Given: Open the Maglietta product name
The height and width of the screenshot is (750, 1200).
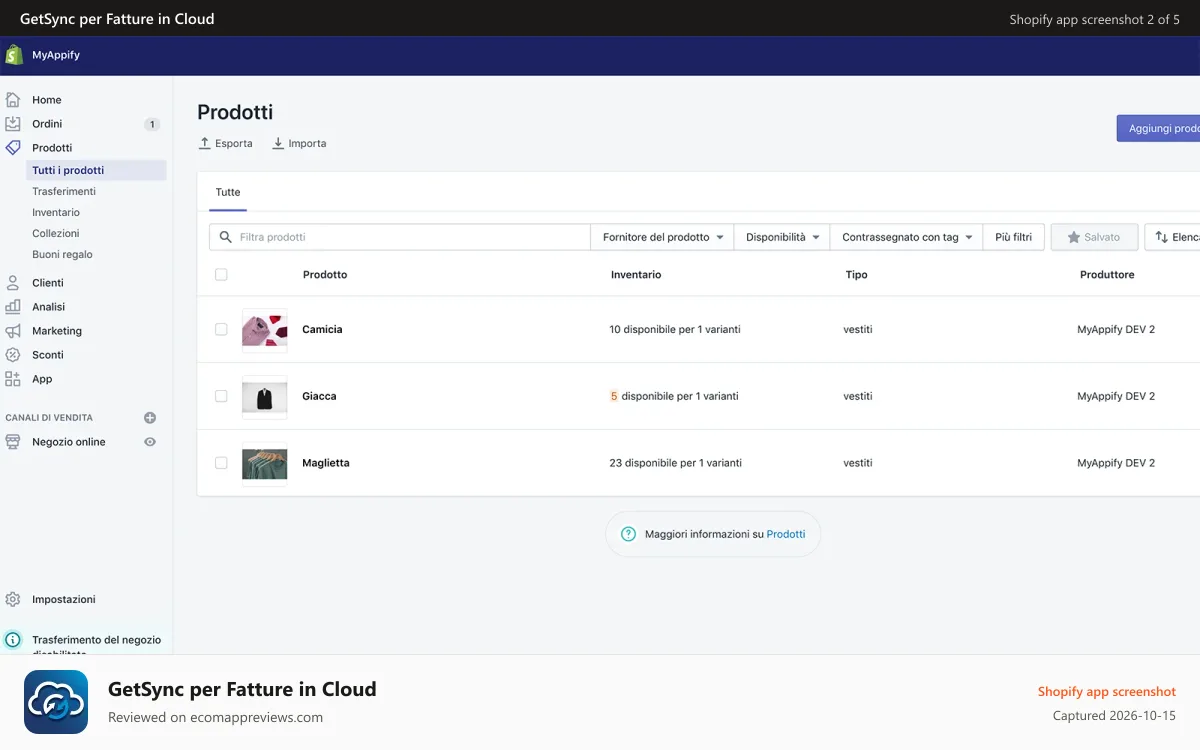Looking at the screenshot, I should pos(326,463).
